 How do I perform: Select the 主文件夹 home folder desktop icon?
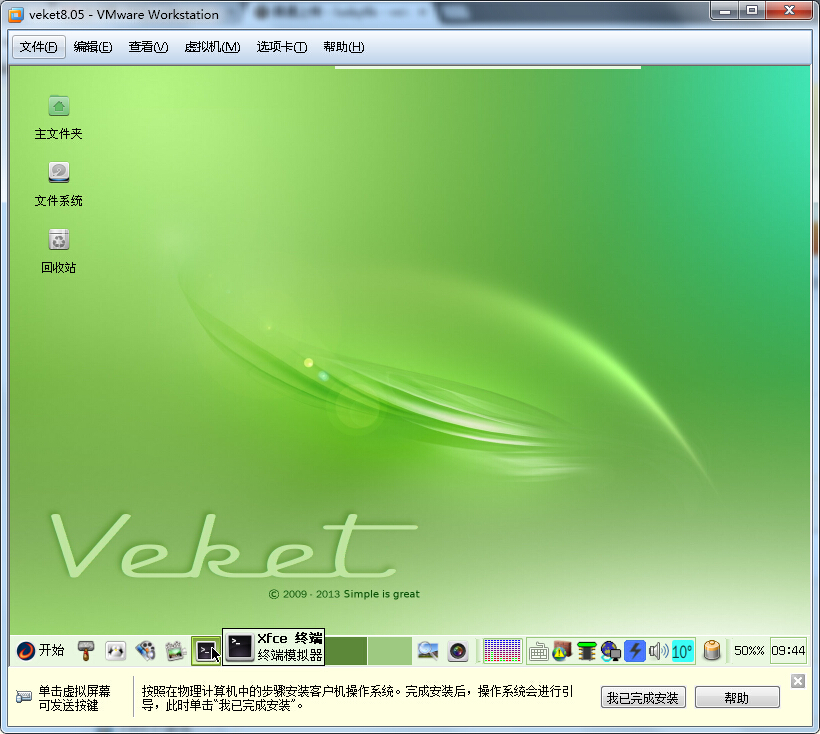[x=59, y=118]
